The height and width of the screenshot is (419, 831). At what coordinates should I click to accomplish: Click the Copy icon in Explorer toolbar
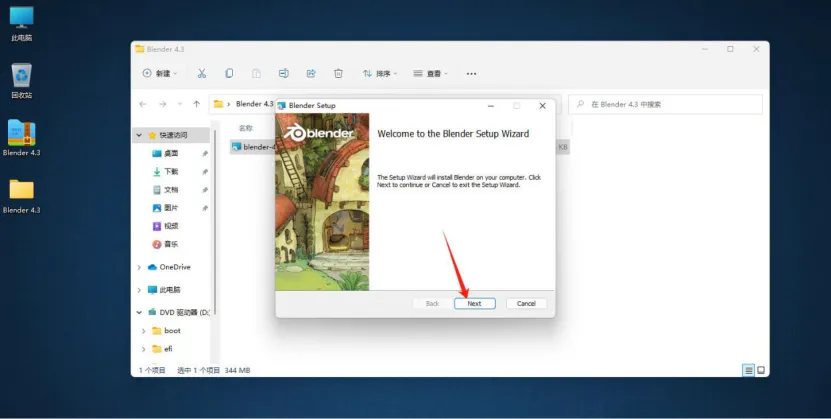[x=229, y=74]
